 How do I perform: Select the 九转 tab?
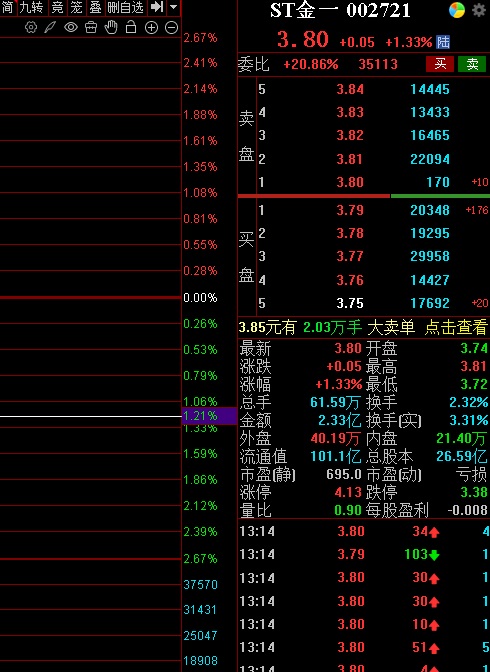pos(31,7)
